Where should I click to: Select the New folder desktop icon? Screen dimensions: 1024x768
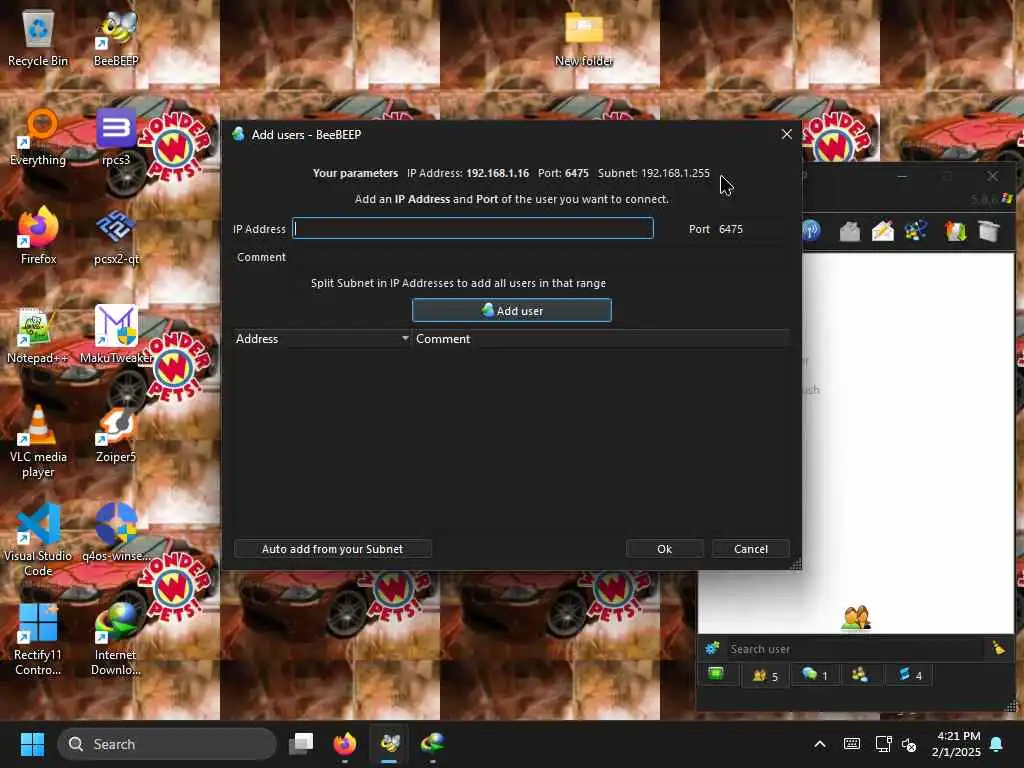(584, 39)
